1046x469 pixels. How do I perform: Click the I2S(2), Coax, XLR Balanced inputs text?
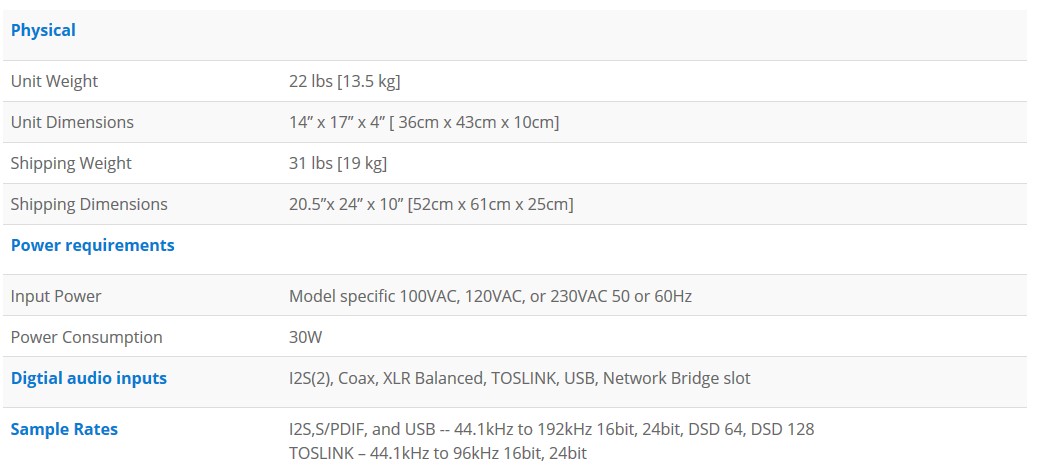386,378
